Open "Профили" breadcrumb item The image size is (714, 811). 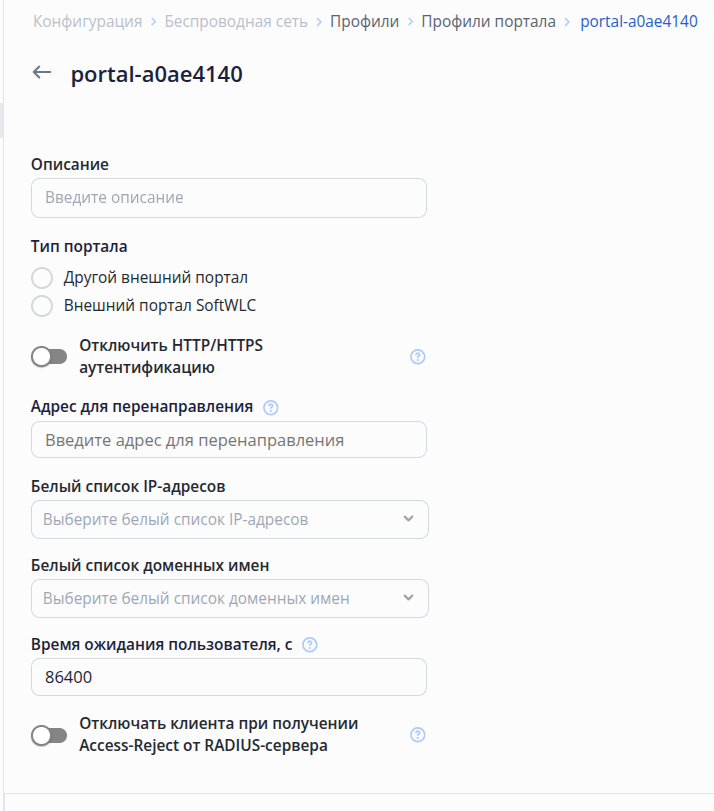(x=364, y=21)
